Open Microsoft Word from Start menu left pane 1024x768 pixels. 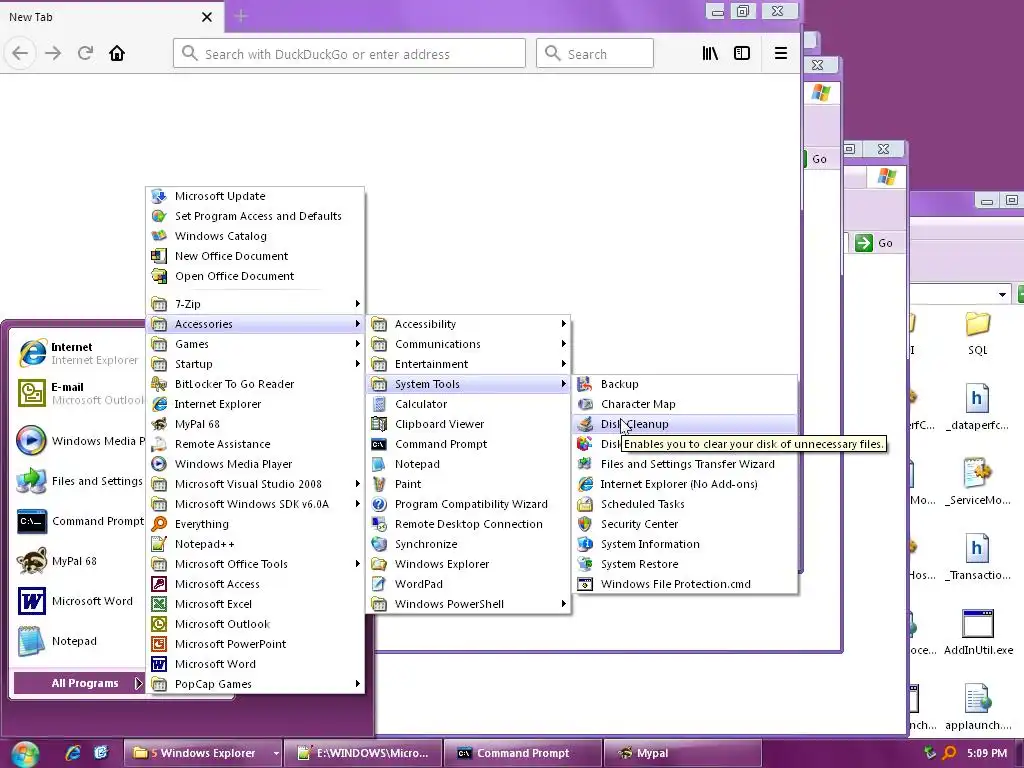78,601
